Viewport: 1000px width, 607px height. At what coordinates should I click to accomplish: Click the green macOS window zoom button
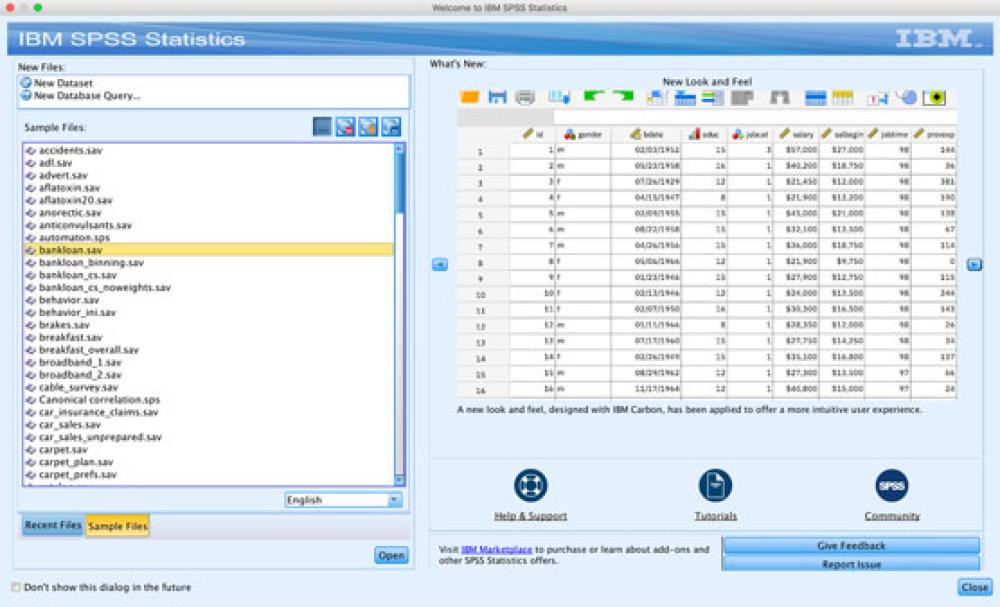(x=38, y=8)
